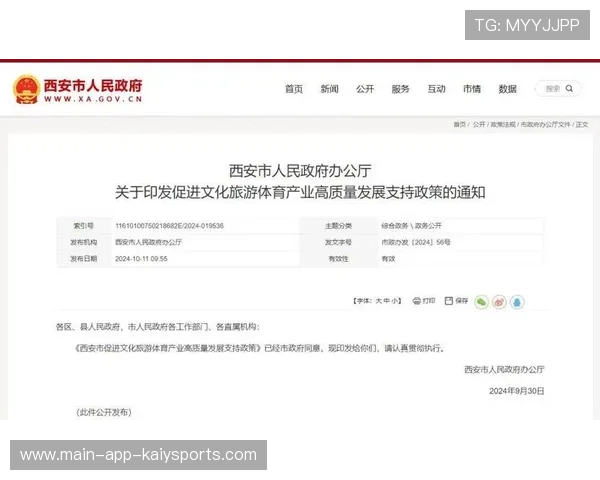
Task: Click the index number 11610100750218682E/2024-019536
Action: [x=169, y=226]
